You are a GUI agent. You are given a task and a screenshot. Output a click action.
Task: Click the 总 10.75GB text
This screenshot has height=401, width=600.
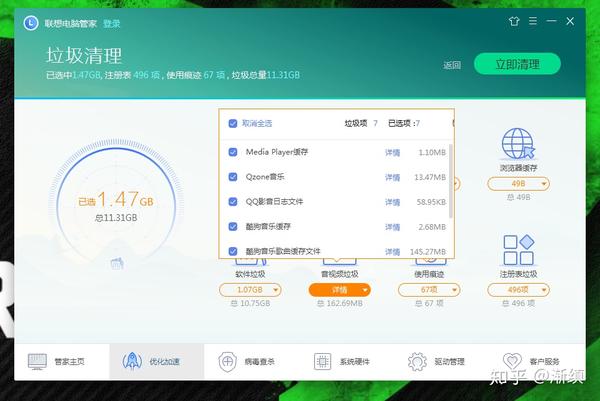[250, 303]
